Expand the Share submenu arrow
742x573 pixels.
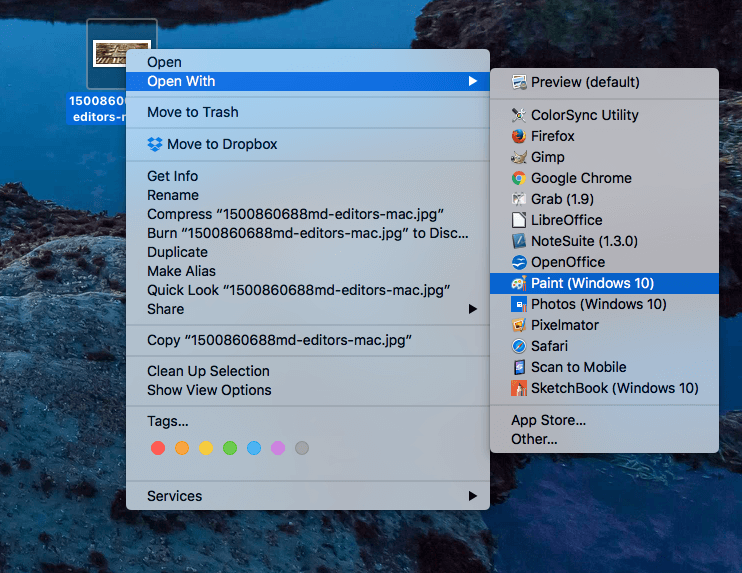[472, 309]
